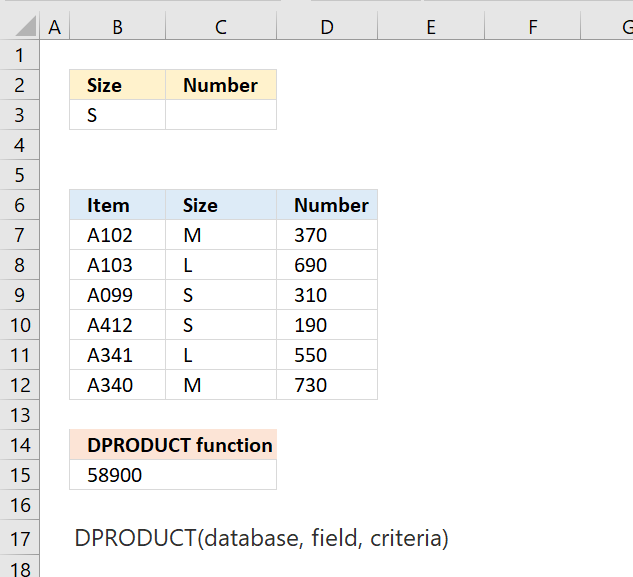Select row 4 header
Screen dimensions: 633x577
point(19,145)
